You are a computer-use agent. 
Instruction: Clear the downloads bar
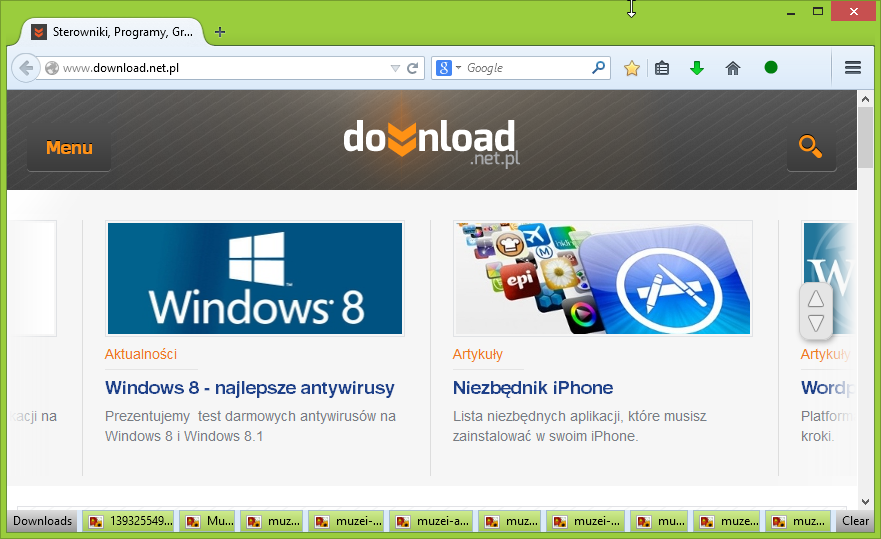855,521
